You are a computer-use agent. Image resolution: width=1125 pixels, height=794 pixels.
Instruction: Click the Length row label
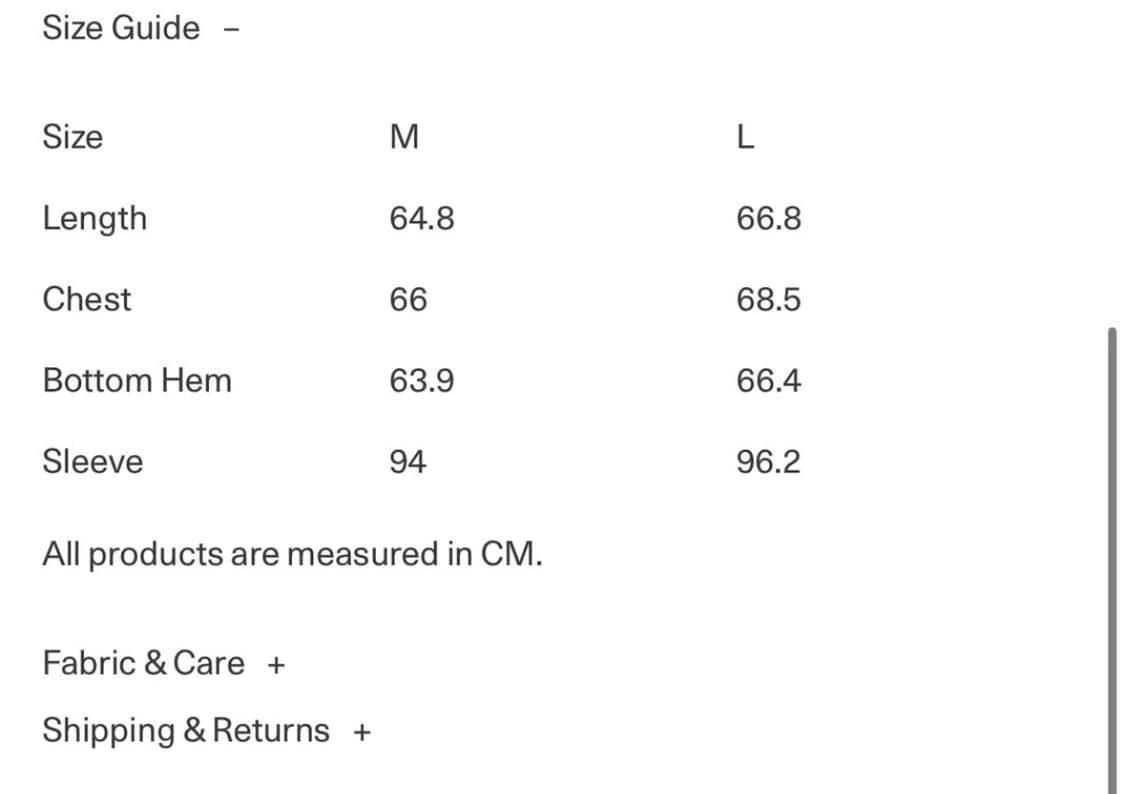pos(94,219)
